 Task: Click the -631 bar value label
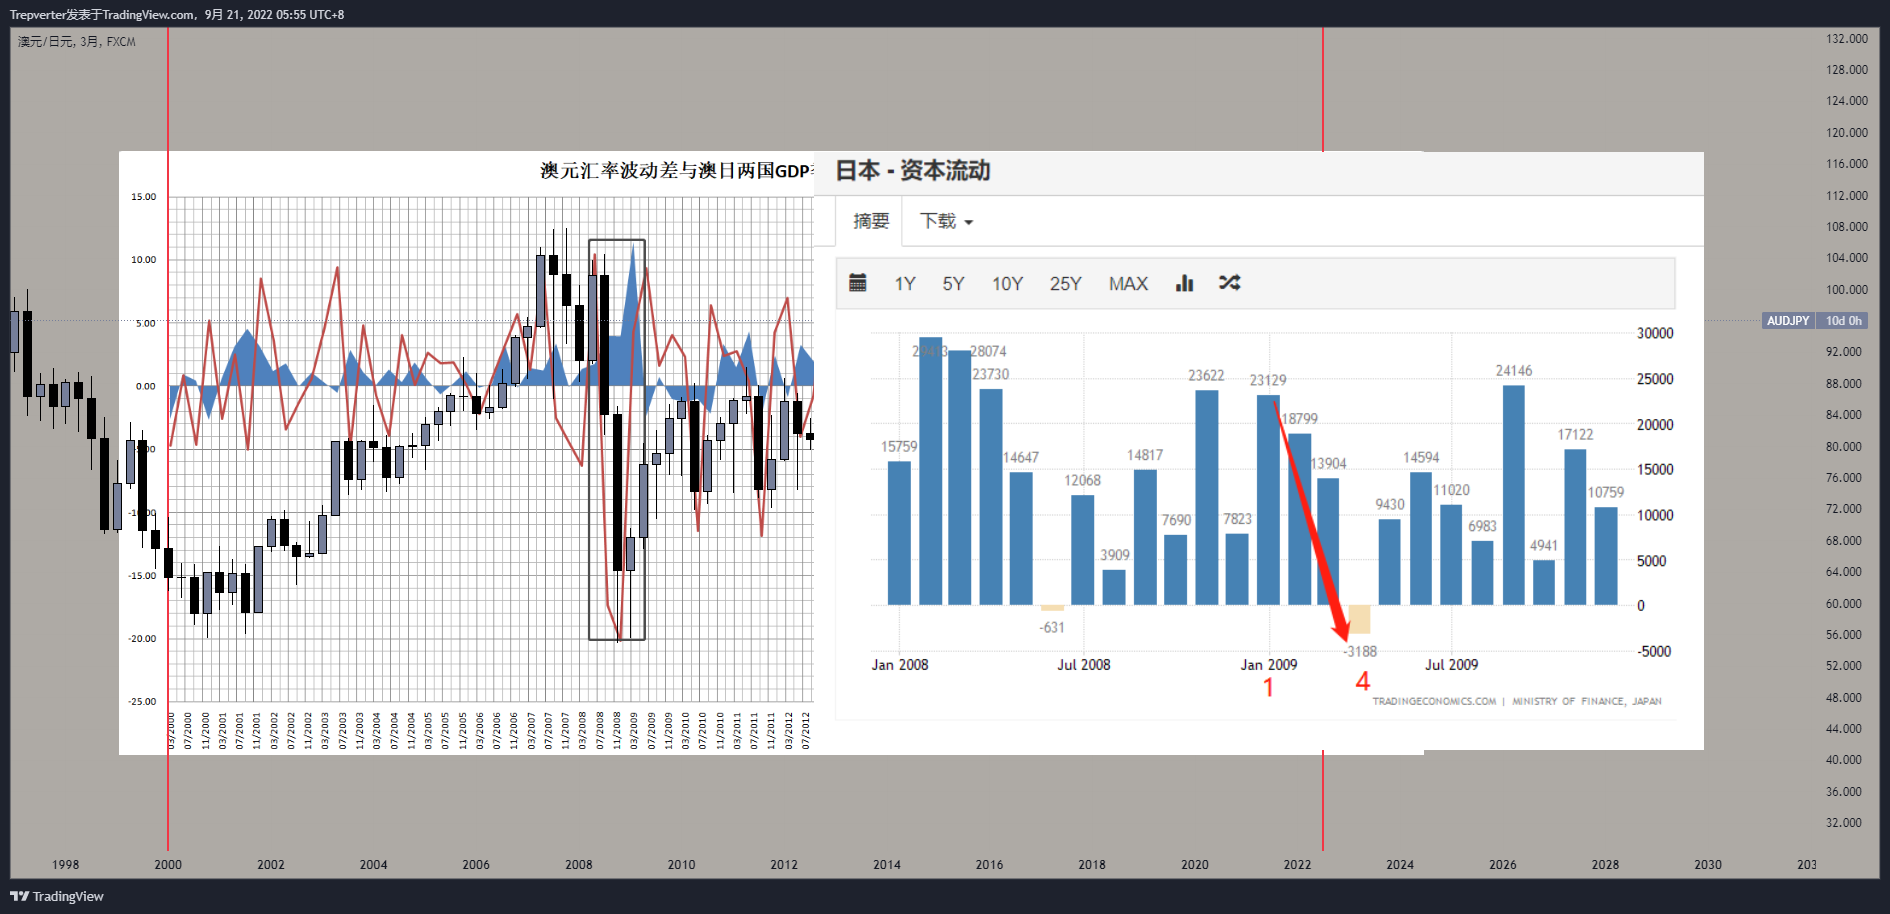point(1052,628)
